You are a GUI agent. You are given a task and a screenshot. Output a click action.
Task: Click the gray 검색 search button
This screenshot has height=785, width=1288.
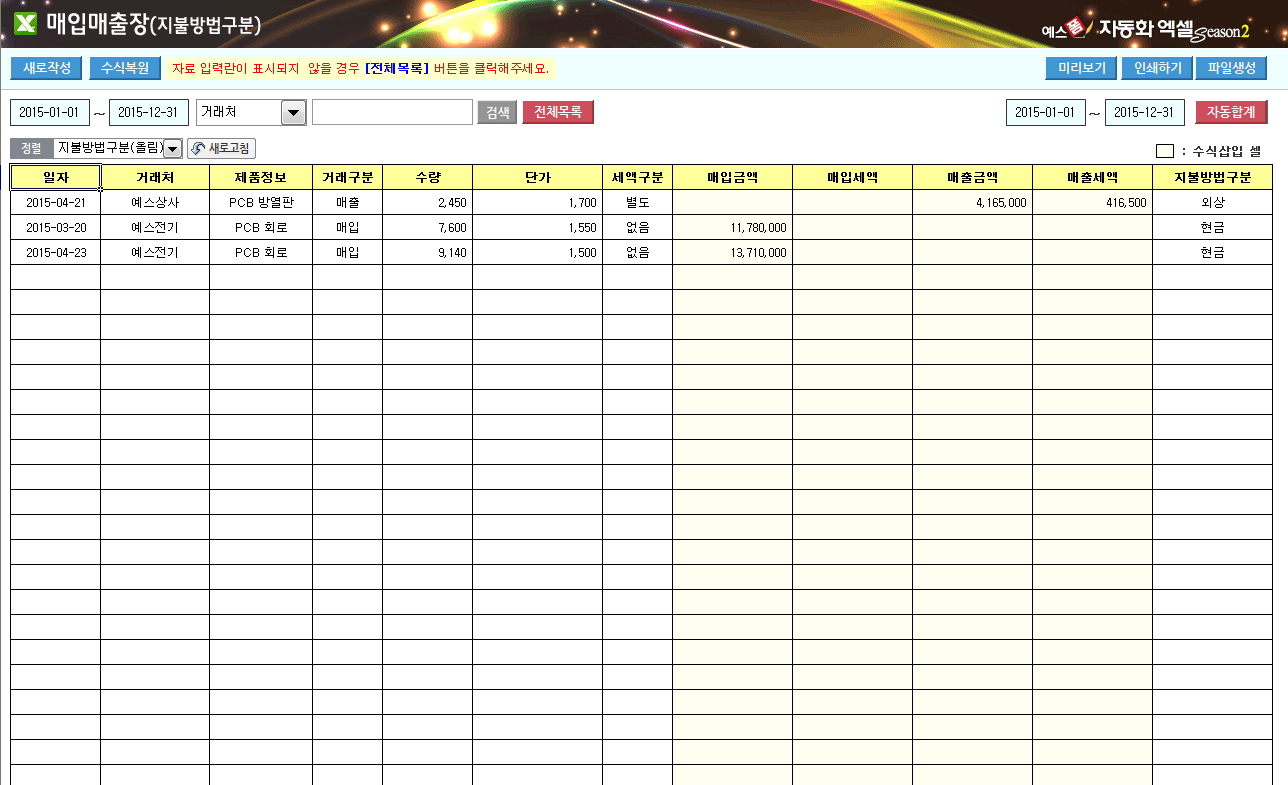497,112
